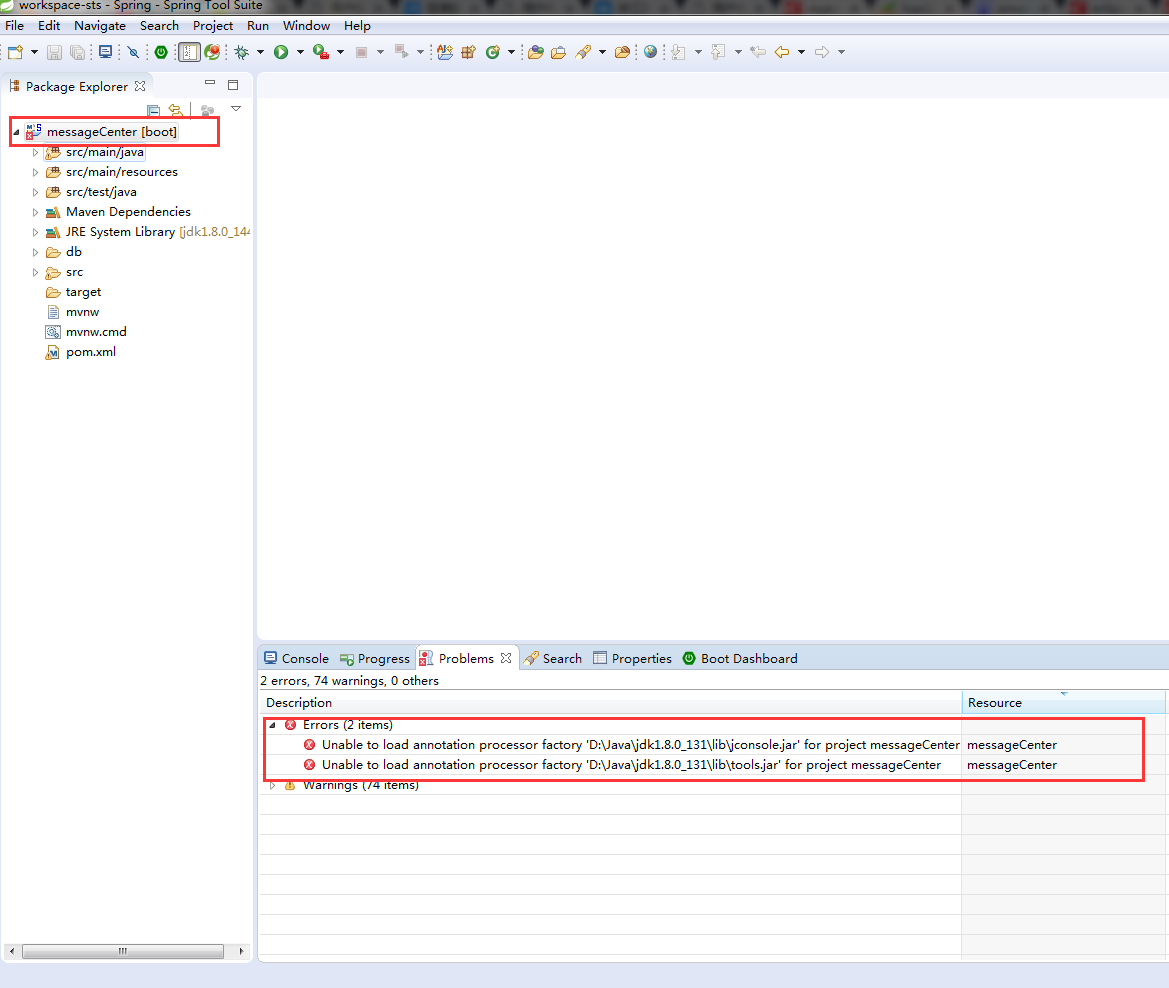The image size is (1169, 988).
Task: Toggle the Mark Occurrences toolbar button
Action: click(189, 52)
